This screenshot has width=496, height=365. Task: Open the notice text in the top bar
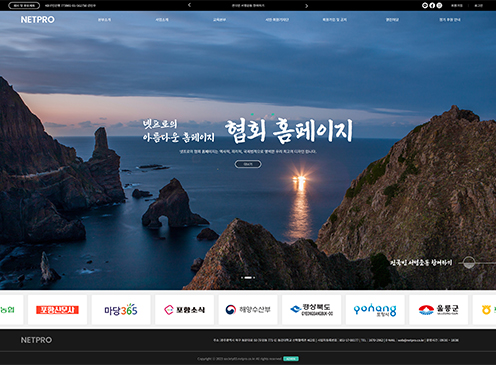pos(248,6)
